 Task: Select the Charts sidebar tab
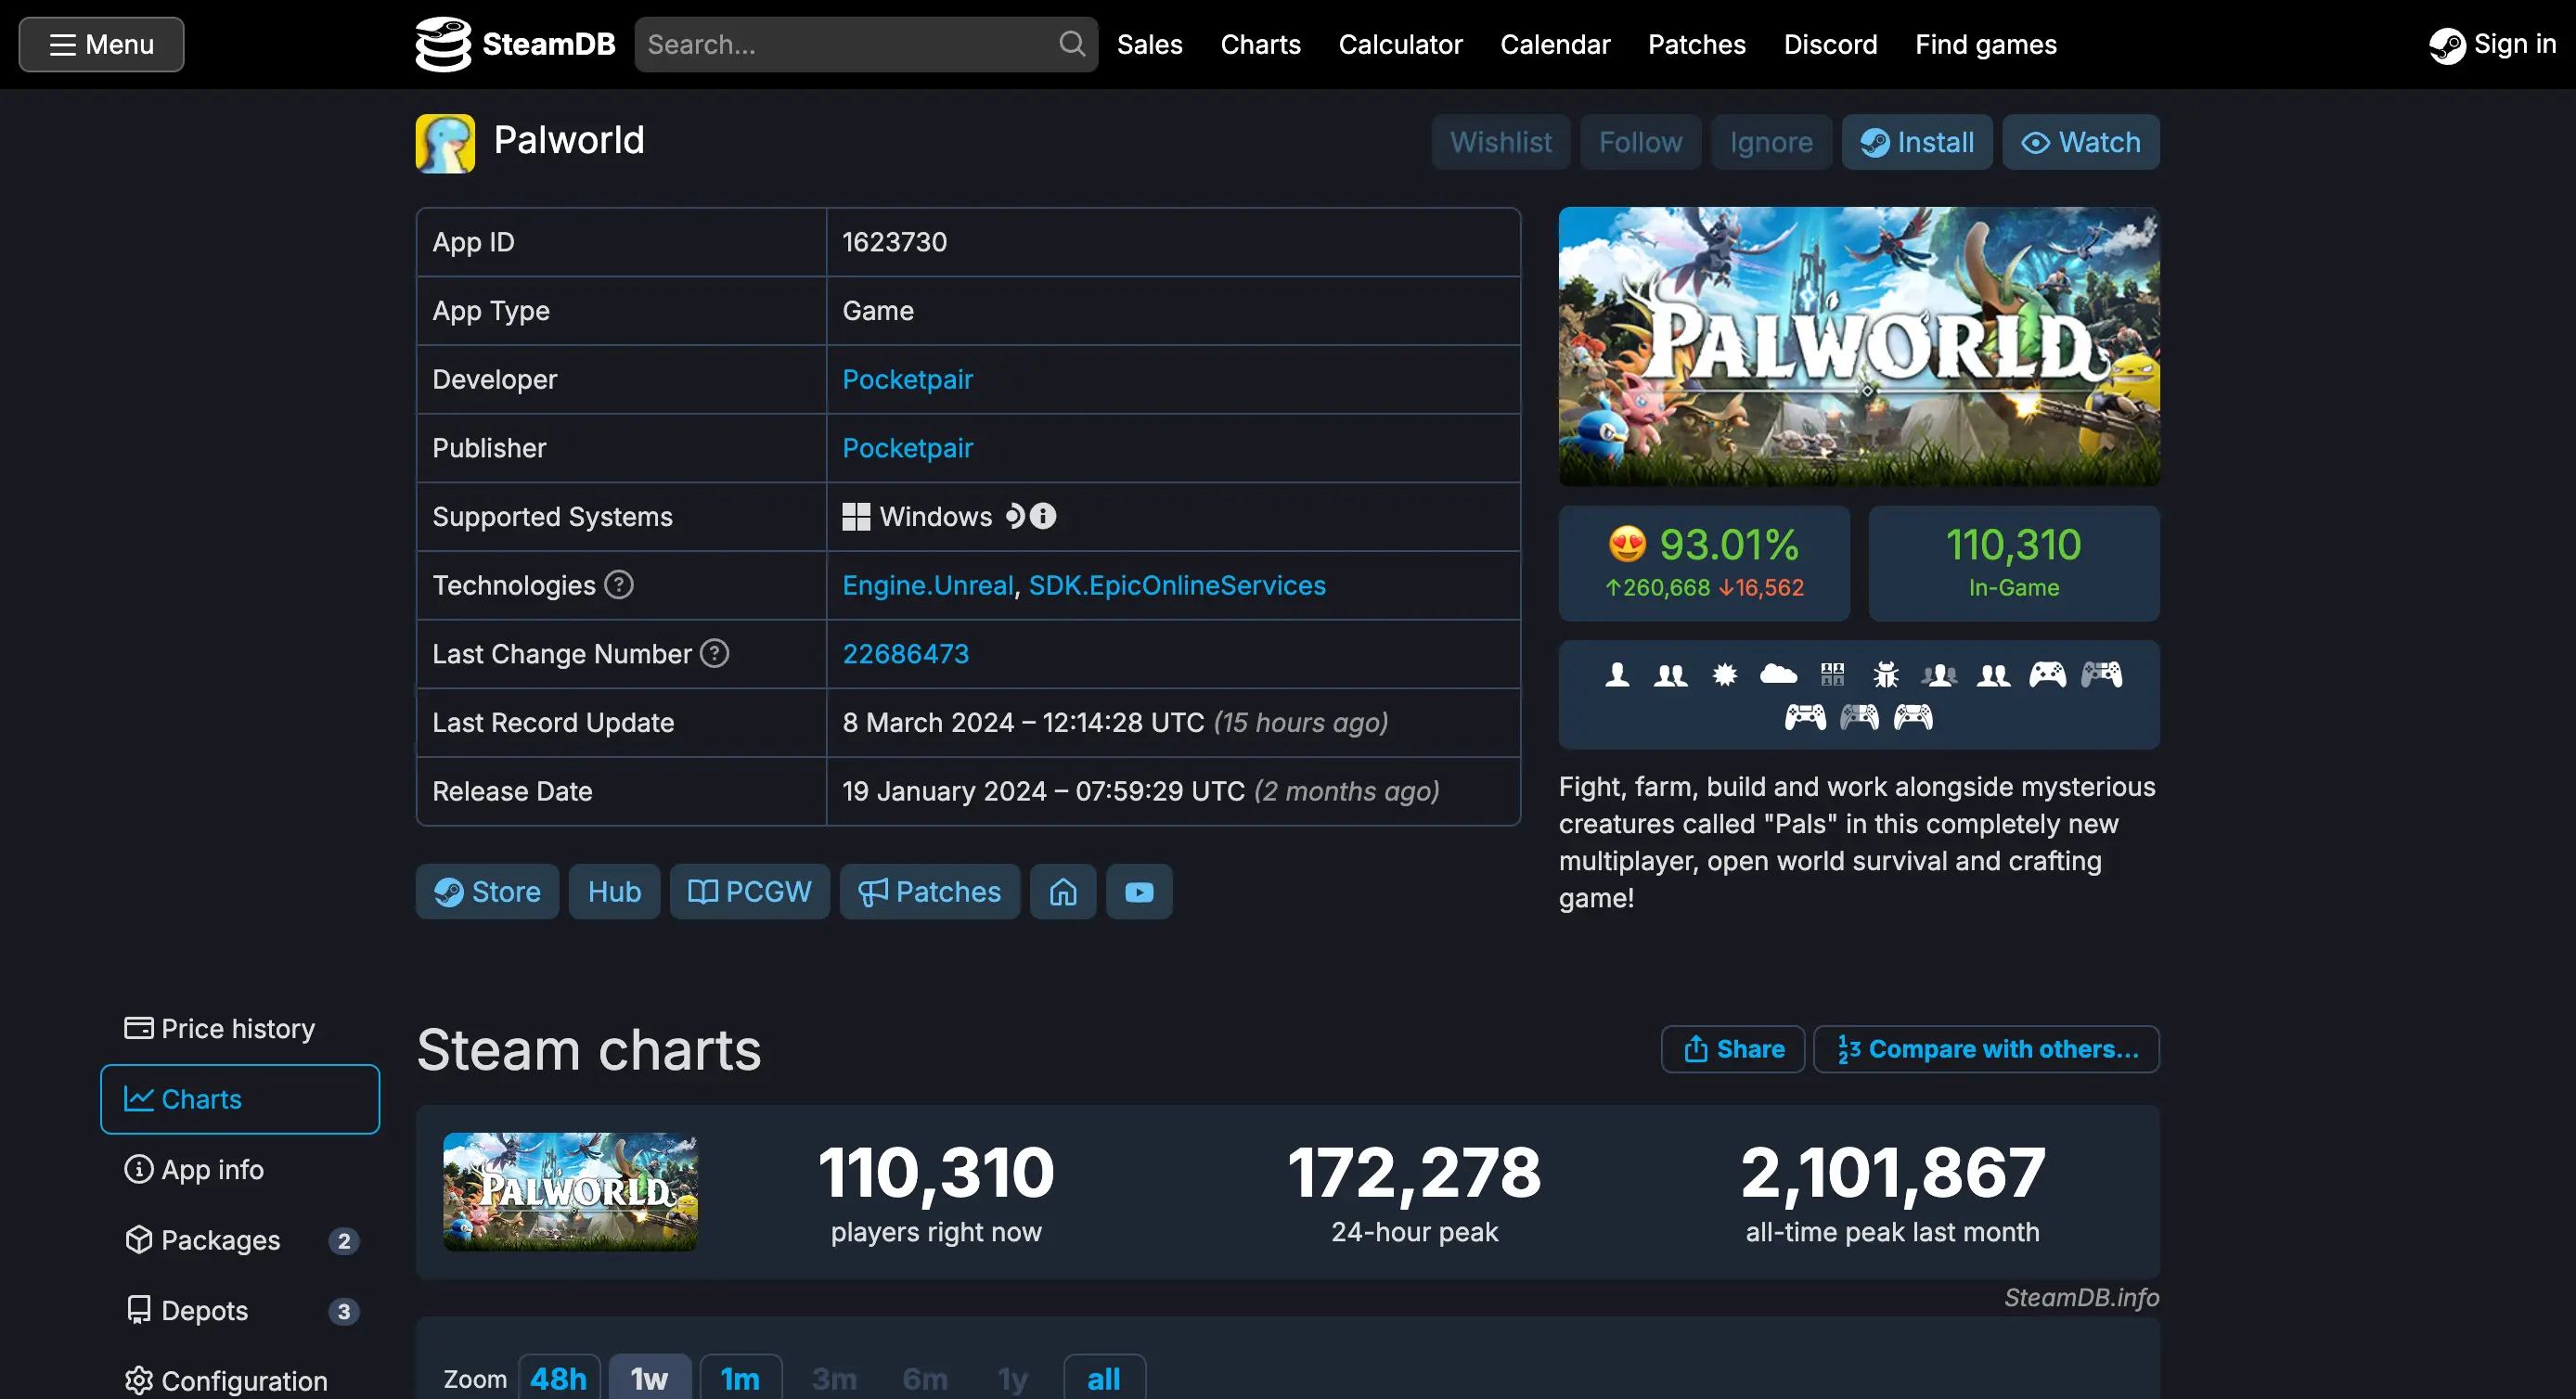[240, 1099]
